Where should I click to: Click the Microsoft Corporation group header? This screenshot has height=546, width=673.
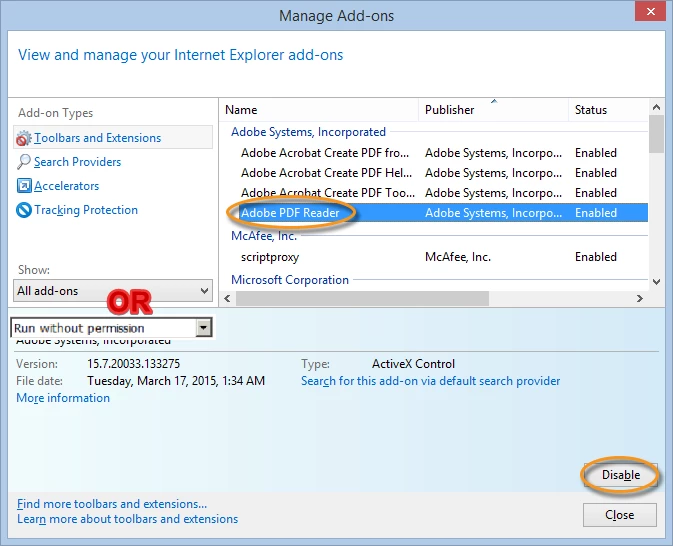(290, 280)
